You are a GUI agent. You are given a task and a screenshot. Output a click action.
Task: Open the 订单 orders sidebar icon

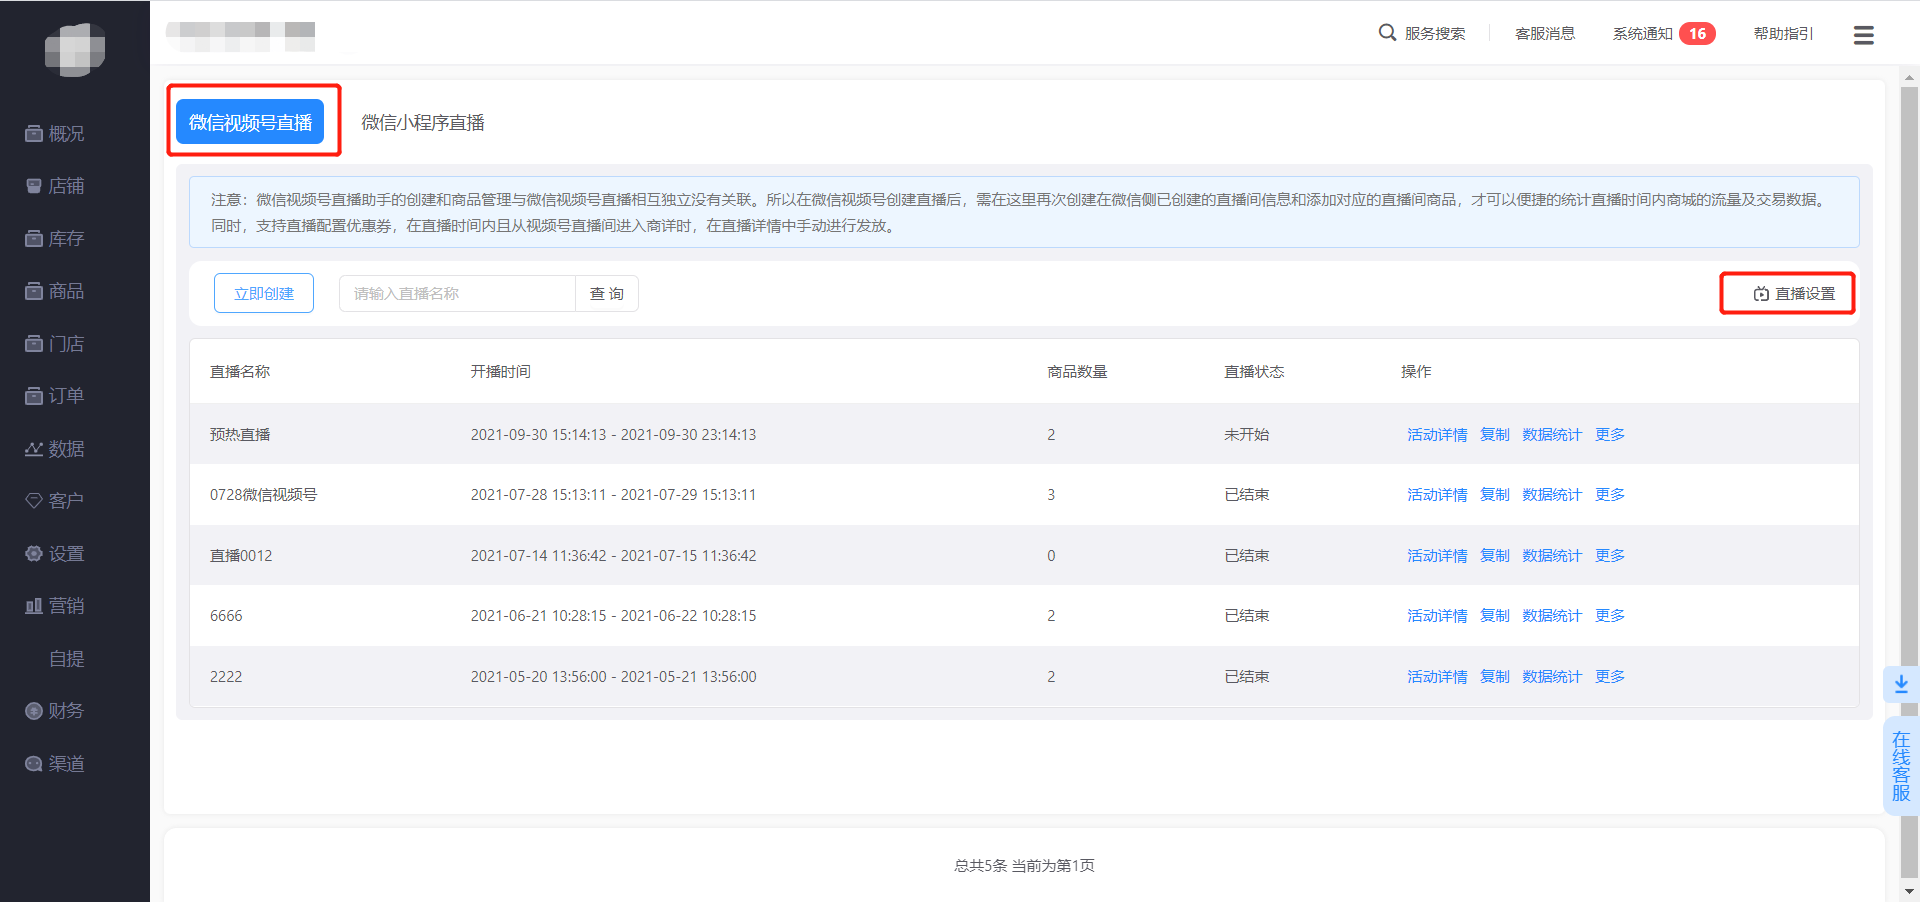click(34, 396)
